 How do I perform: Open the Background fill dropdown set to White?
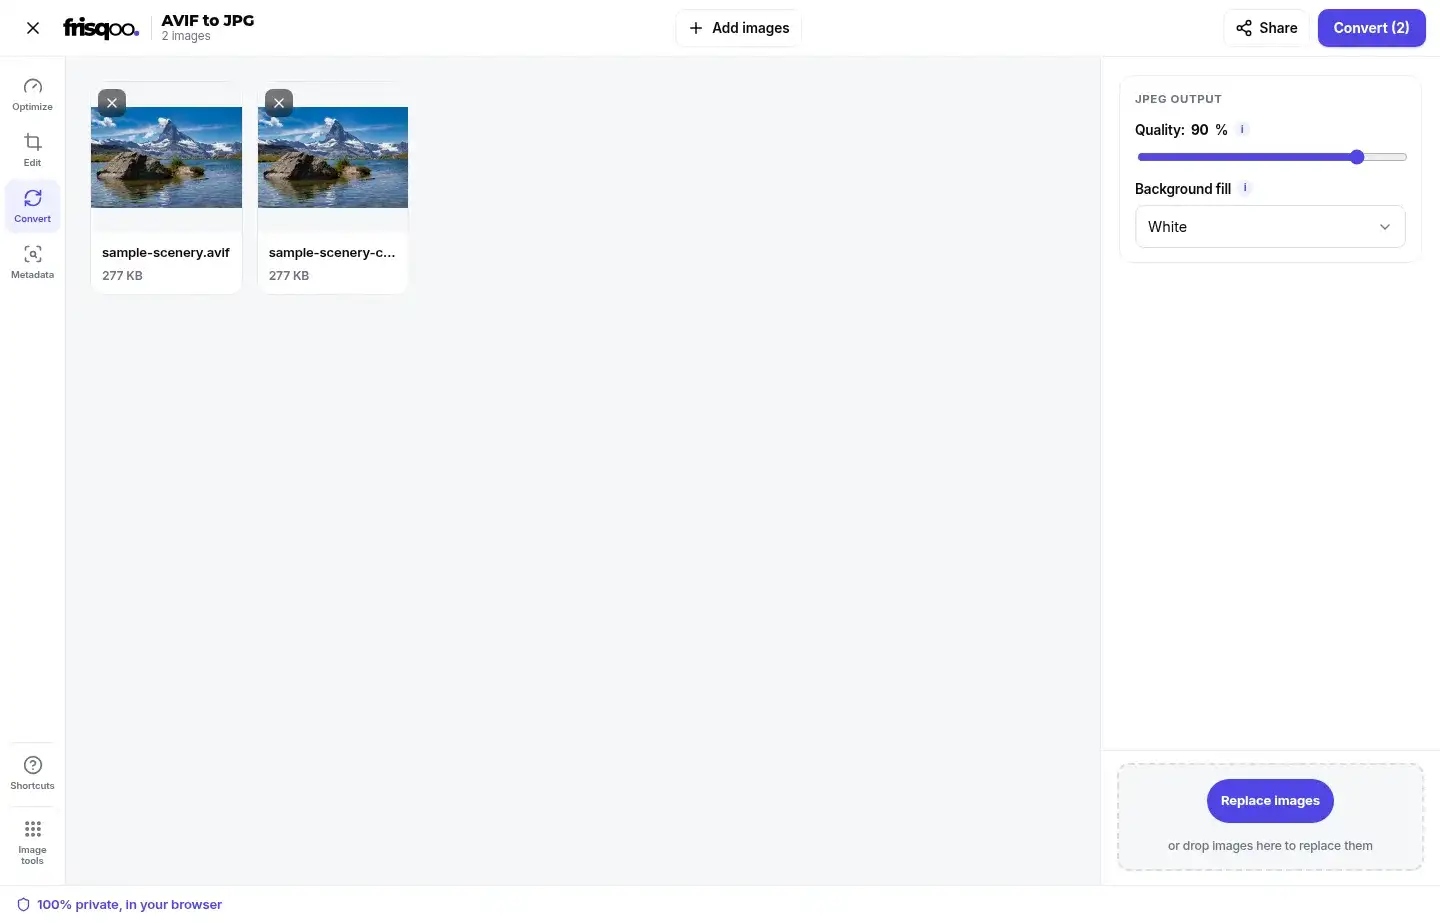(1270, 227)
